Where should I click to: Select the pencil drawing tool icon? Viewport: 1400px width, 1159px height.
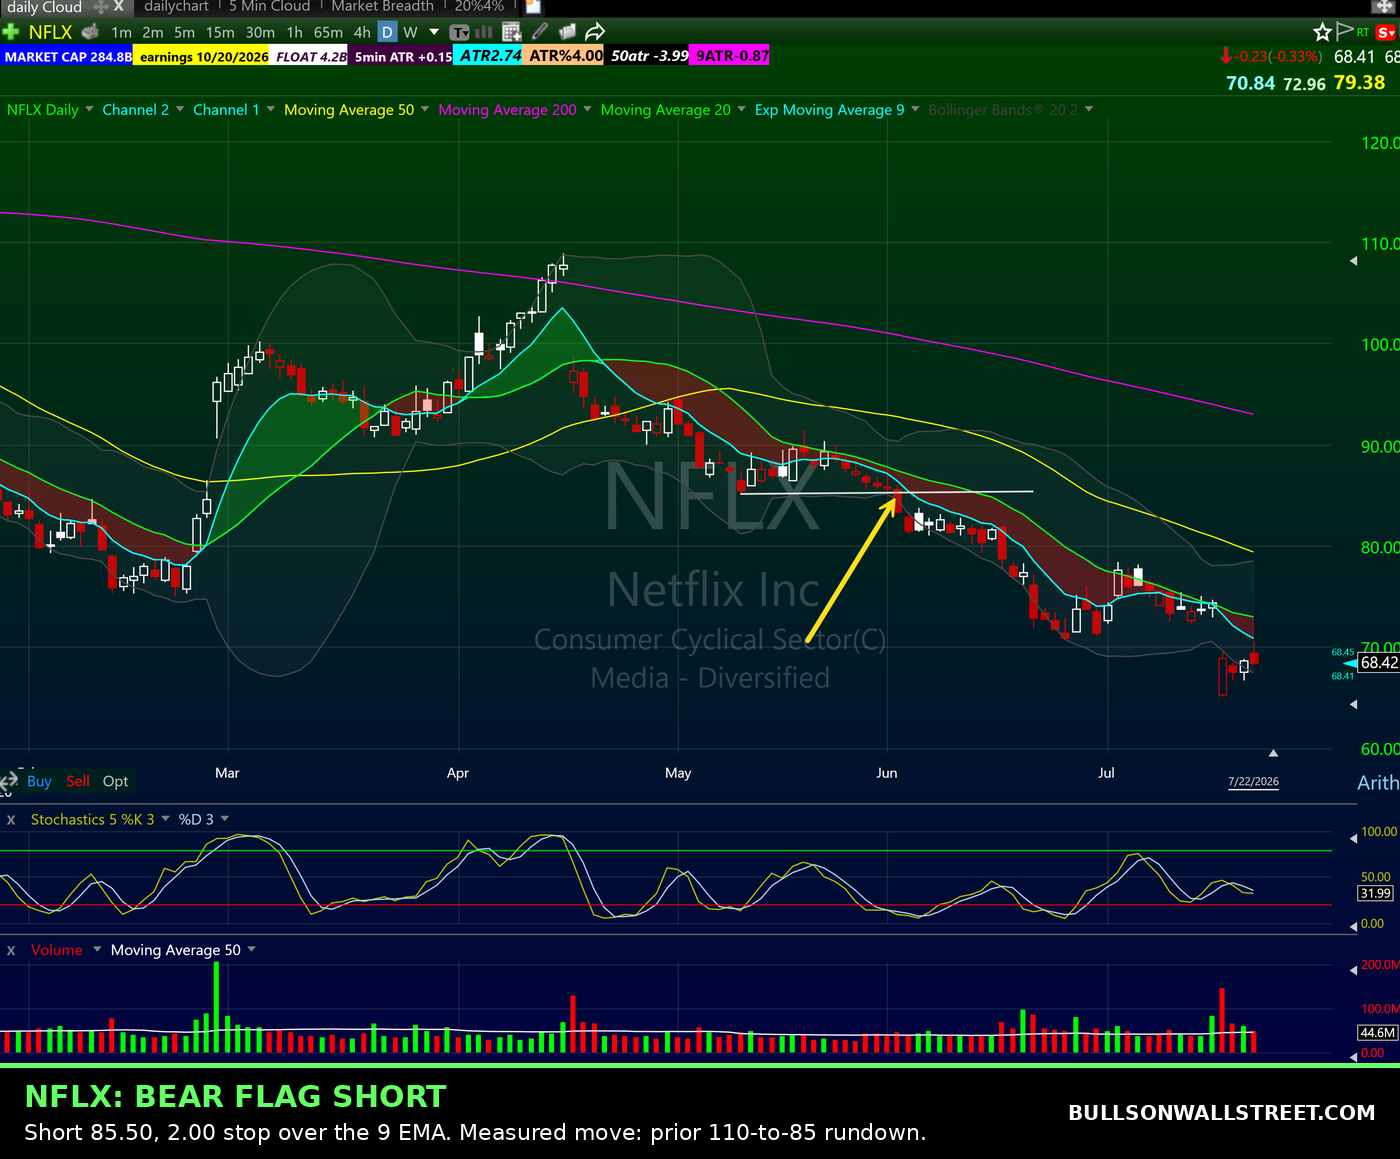pyautogui.click(x=540, y=32)
